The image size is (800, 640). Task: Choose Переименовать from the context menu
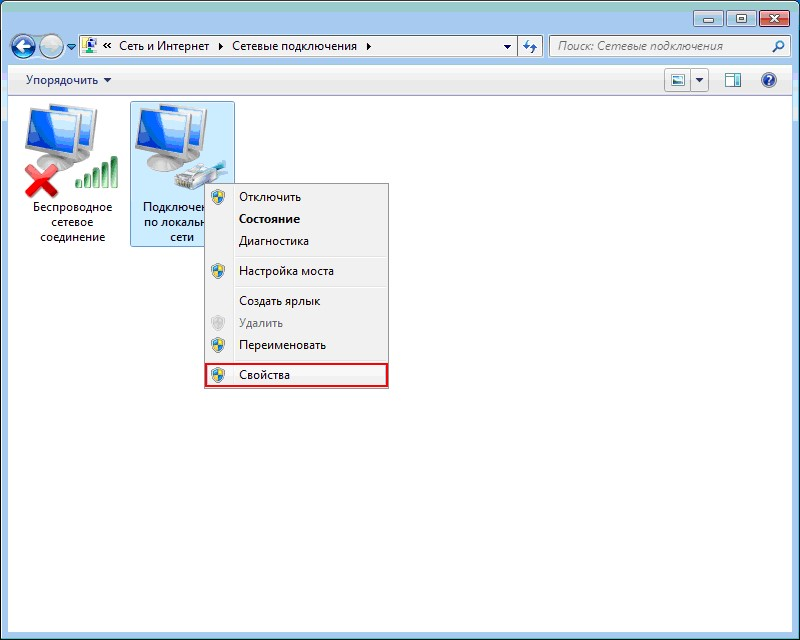(282, 345)
